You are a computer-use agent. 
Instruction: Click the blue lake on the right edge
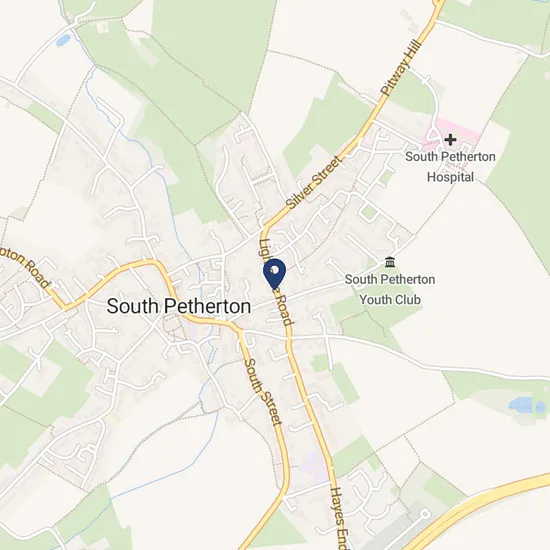click(527, 405)
